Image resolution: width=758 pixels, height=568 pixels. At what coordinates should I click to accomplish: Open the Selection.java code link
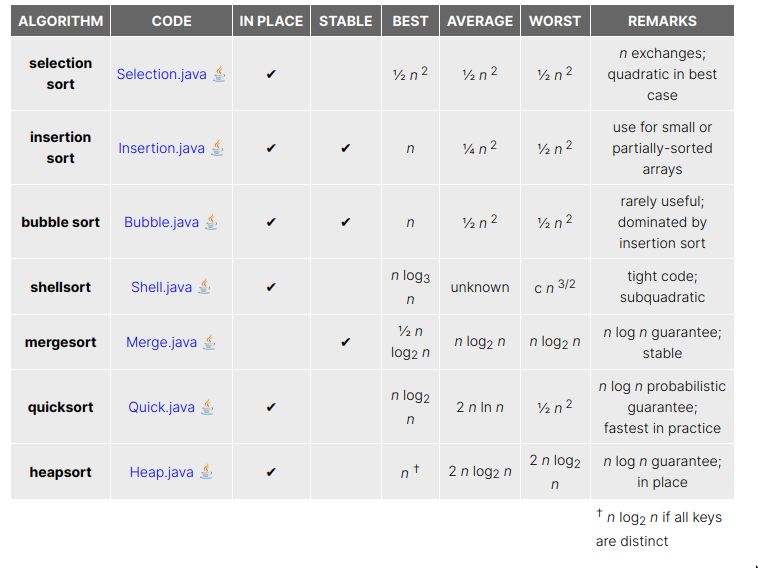coord(161,74)
